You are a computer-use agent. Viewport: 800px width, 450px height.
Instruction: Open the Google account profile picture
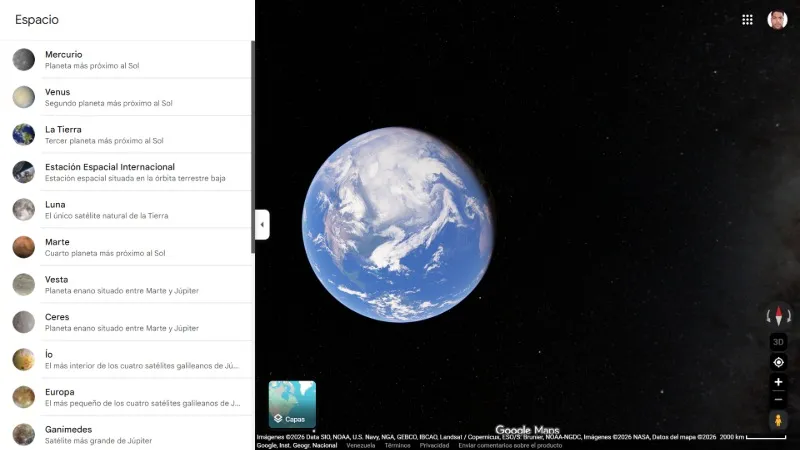click(777, 20)
